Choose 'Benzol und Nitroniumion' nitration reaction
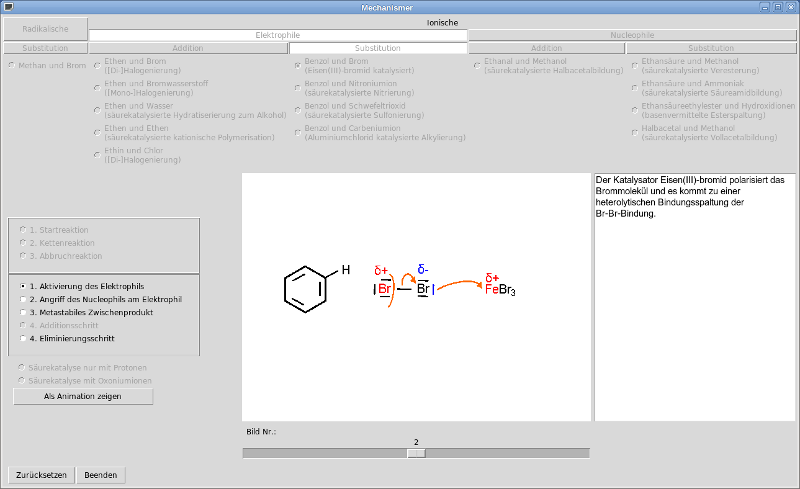The height and width of the screenshot is (489, 800). coord(298,87)
